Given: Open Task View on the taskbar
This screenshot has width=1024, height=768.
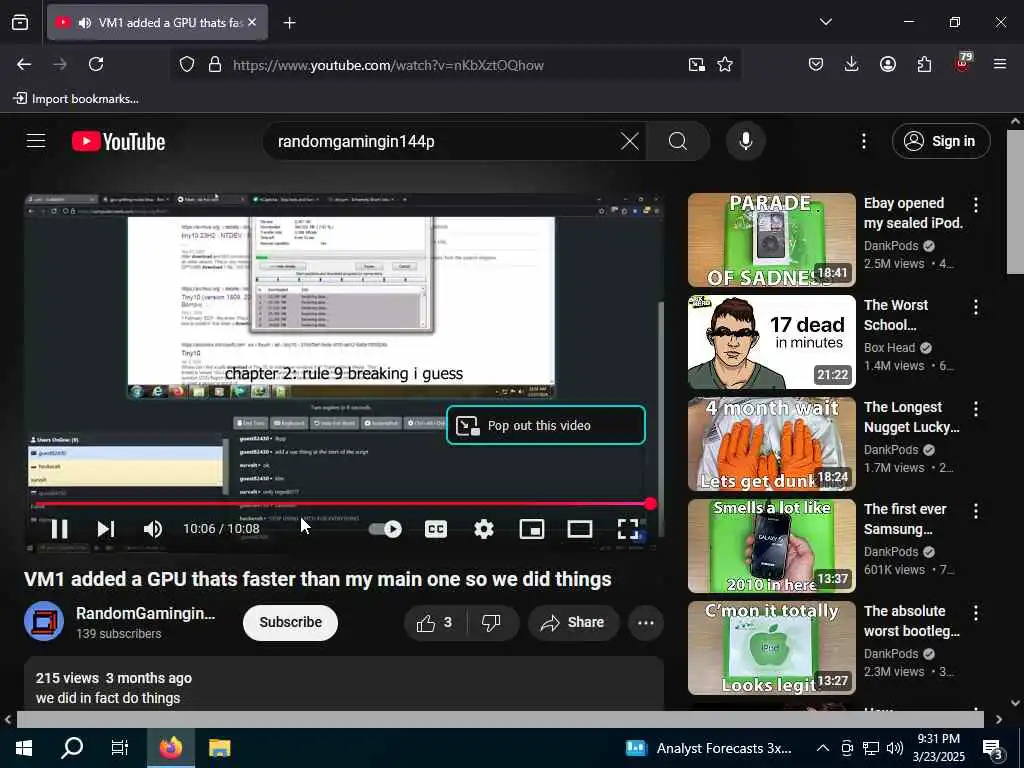Looking at the screenshot, I should [x=120, y=748].
